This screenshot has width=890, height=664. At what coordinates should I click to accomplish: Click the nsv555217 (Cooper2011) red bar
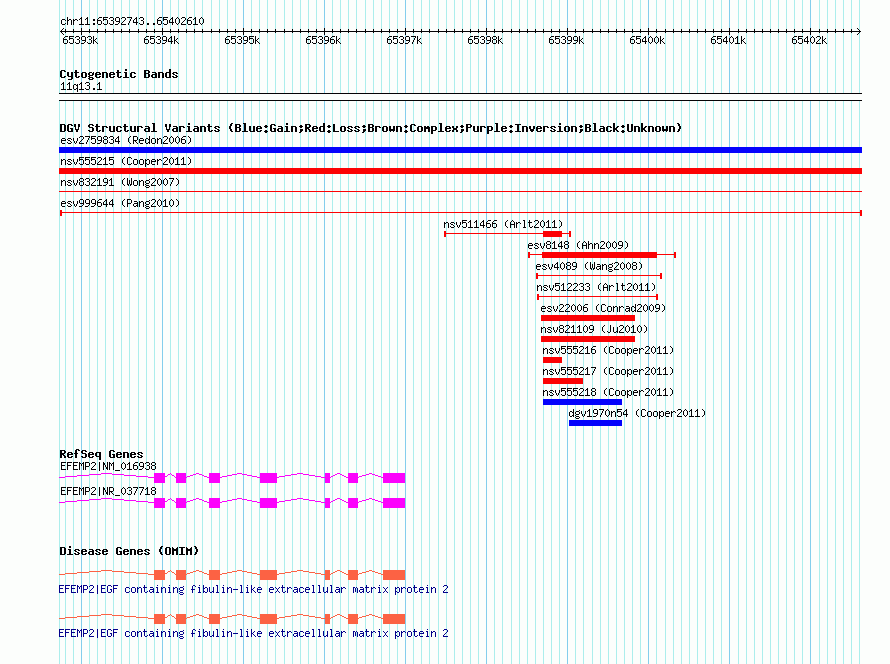562,381
